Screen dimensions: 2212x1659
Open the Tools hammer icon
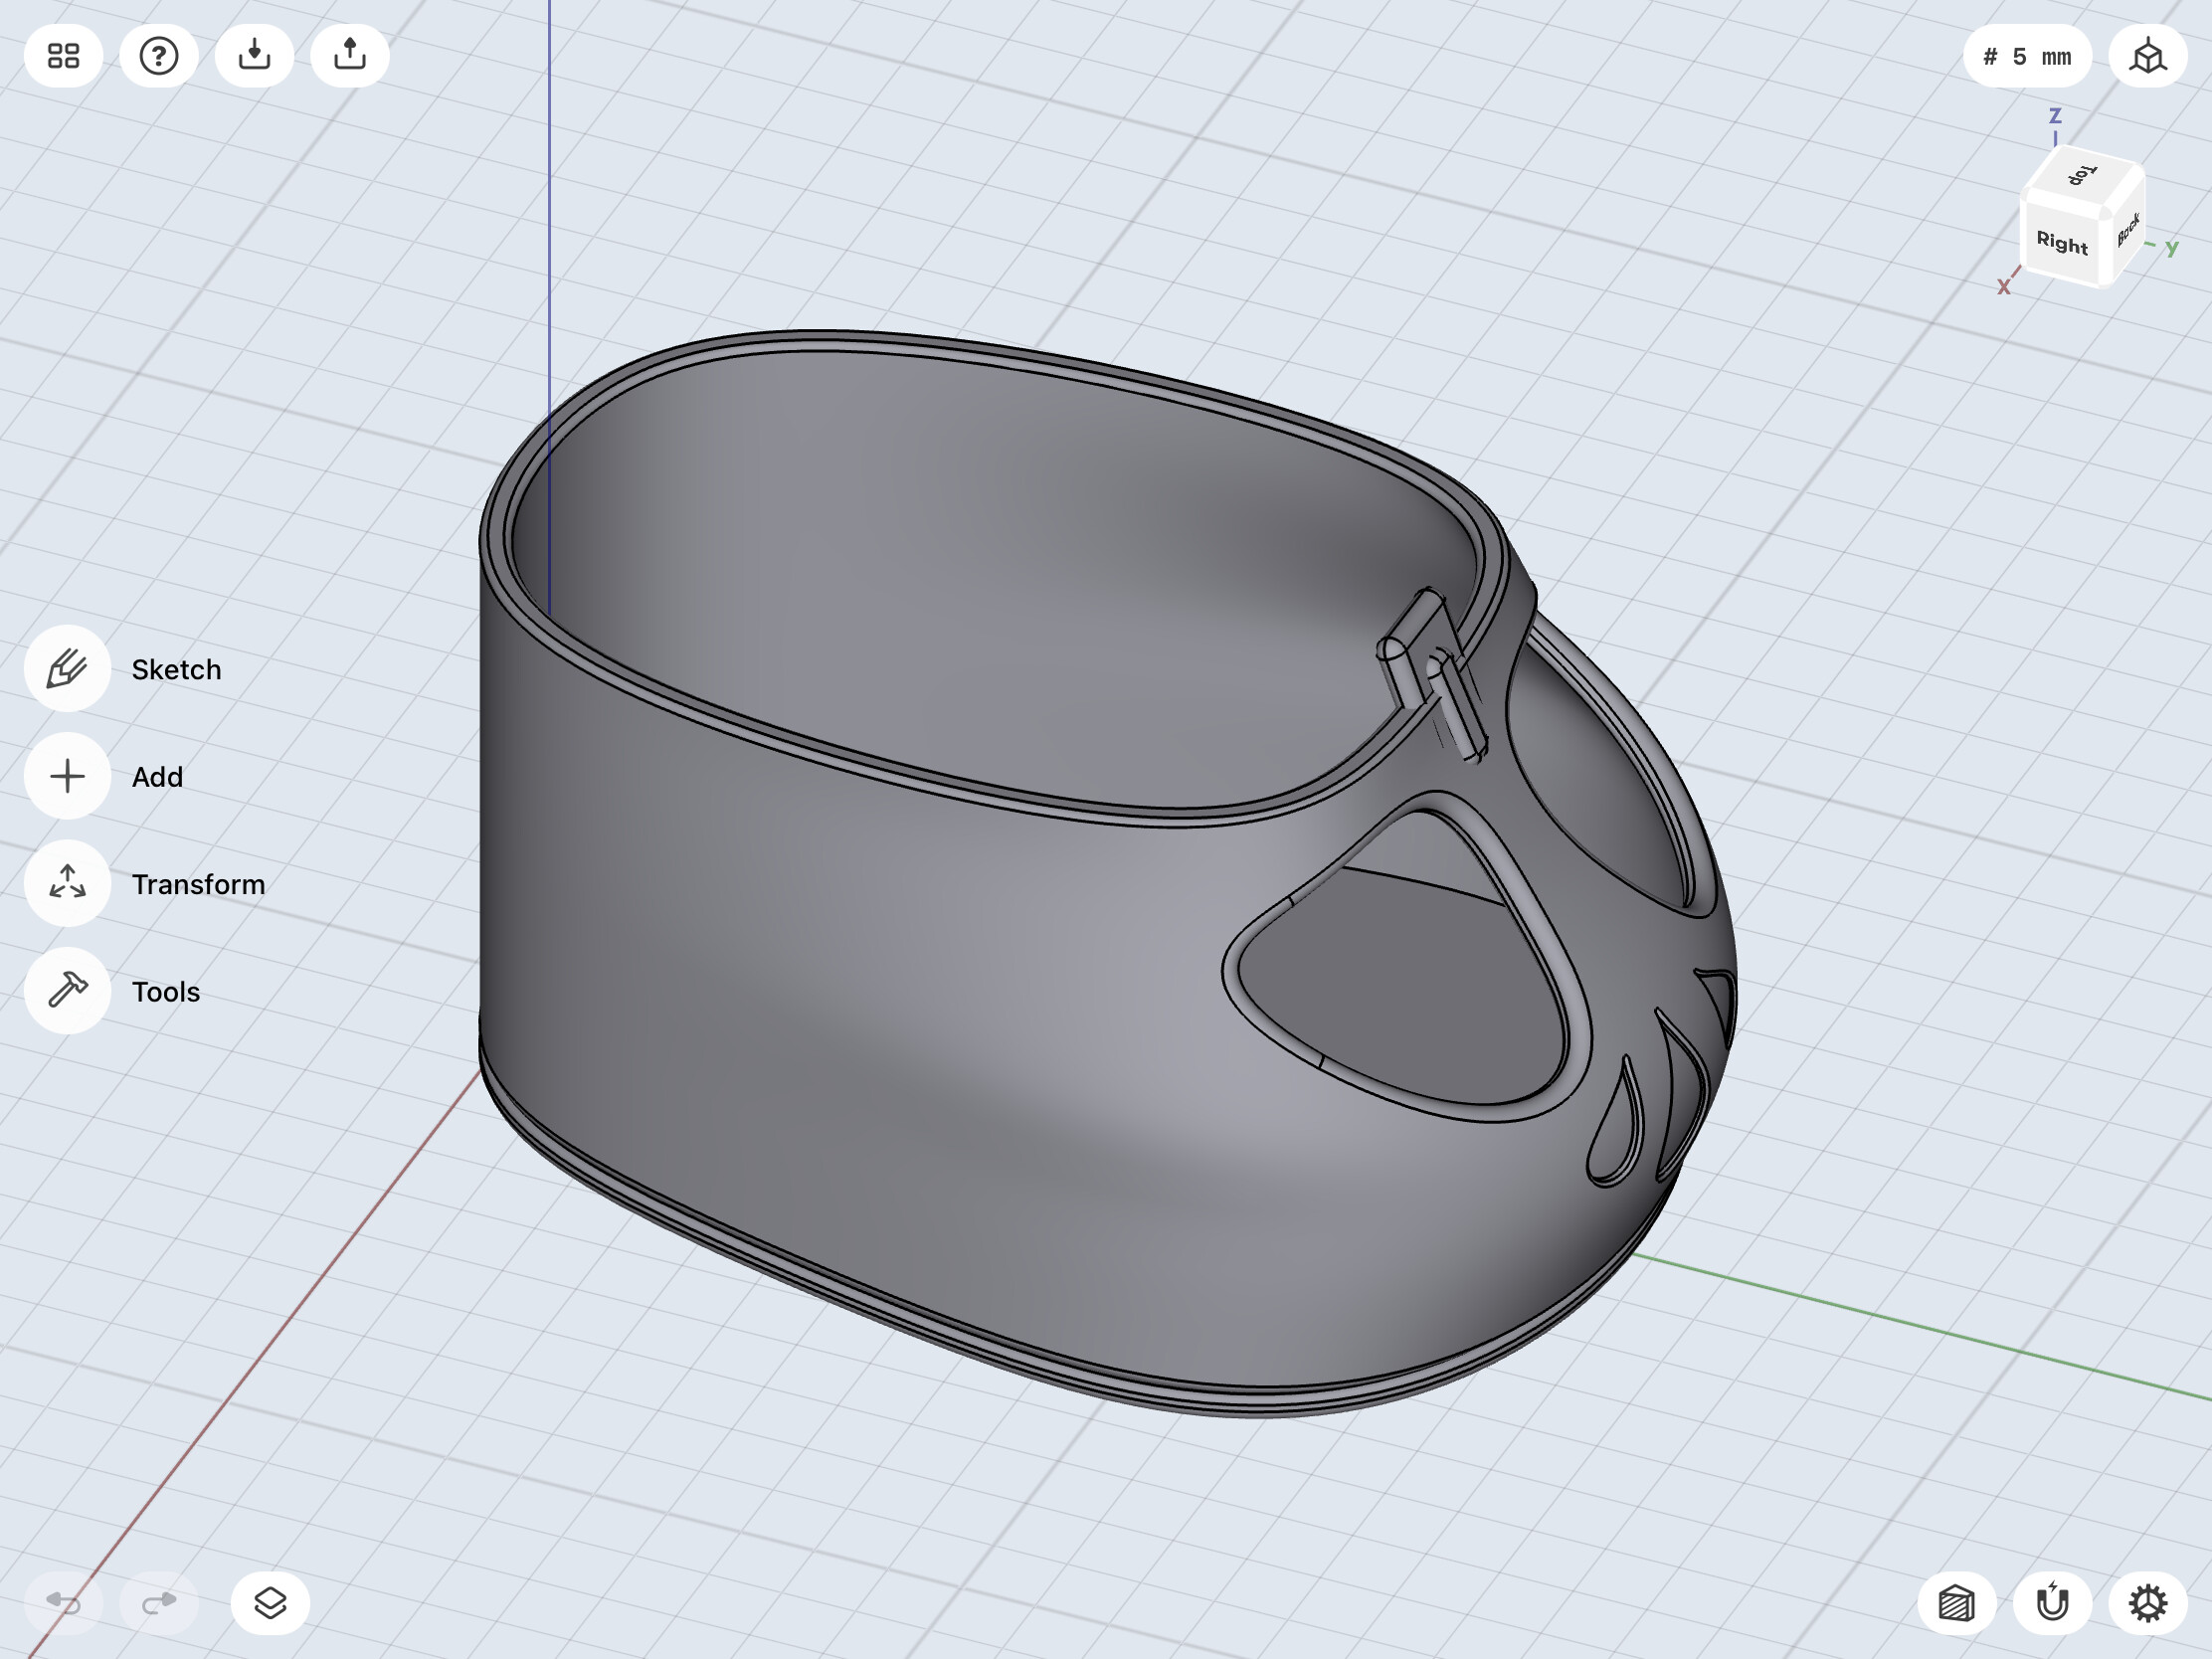(x=67, y=991)
